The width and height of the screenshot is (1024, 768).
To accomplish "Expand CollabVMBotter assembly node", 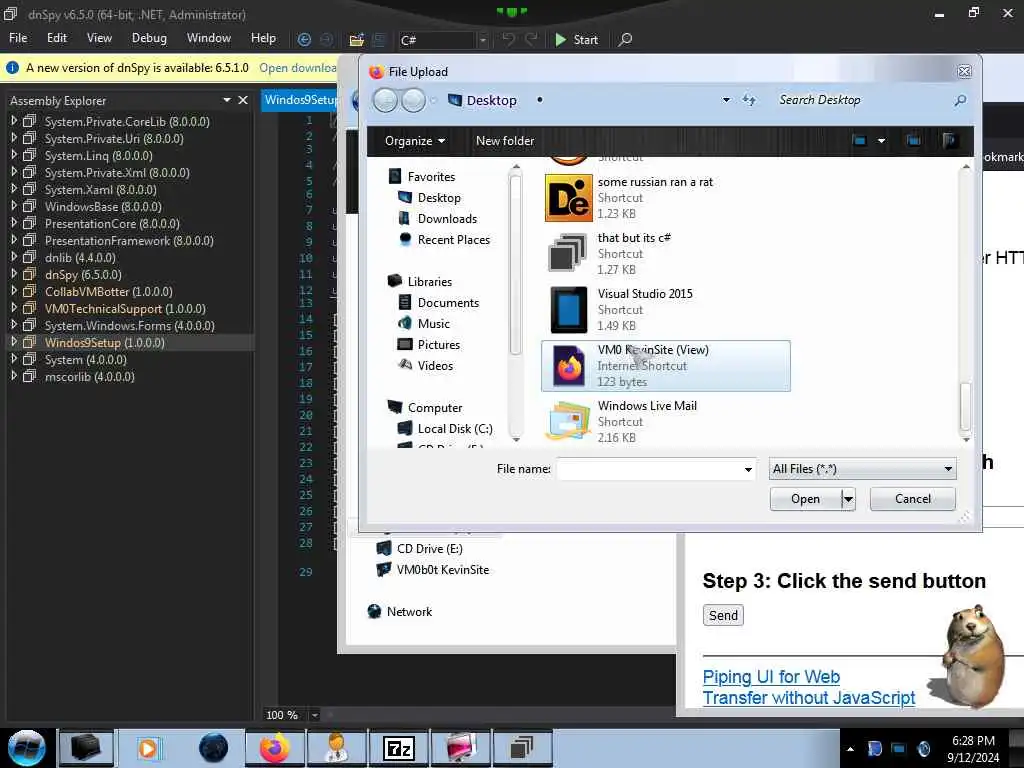I will click(x=14, y=291).
